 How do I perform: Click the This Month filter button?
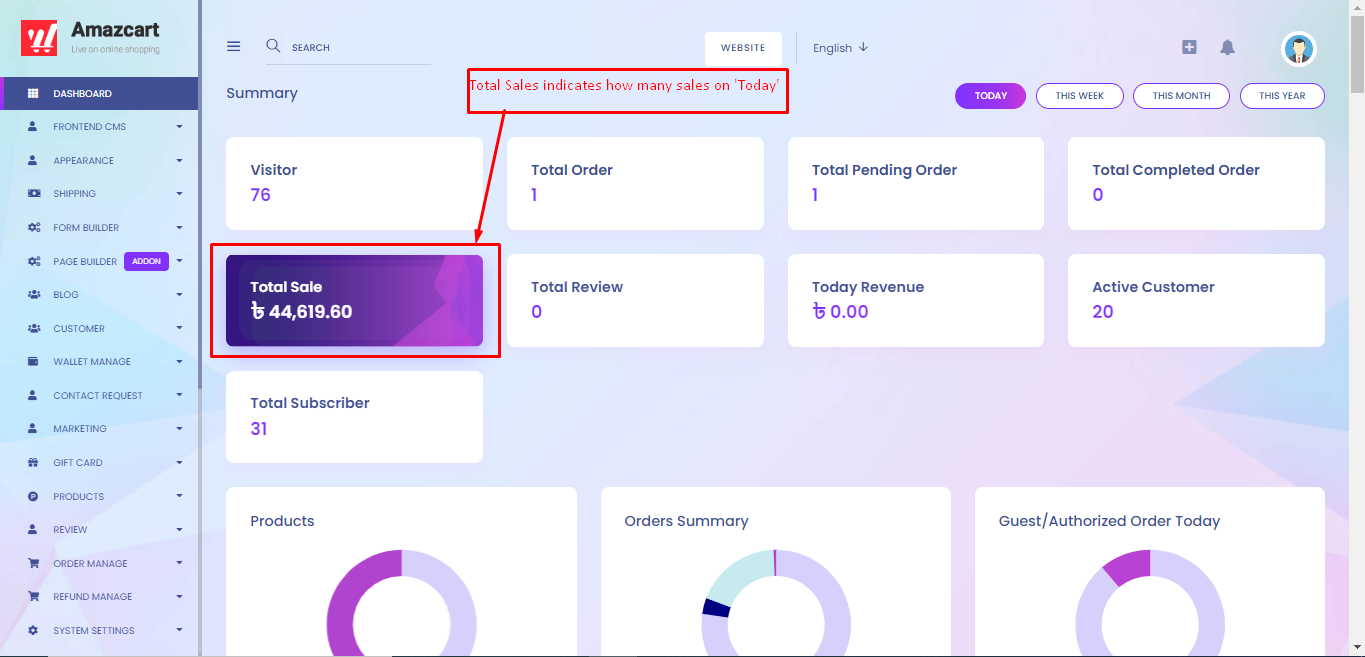pos(1181,96)
